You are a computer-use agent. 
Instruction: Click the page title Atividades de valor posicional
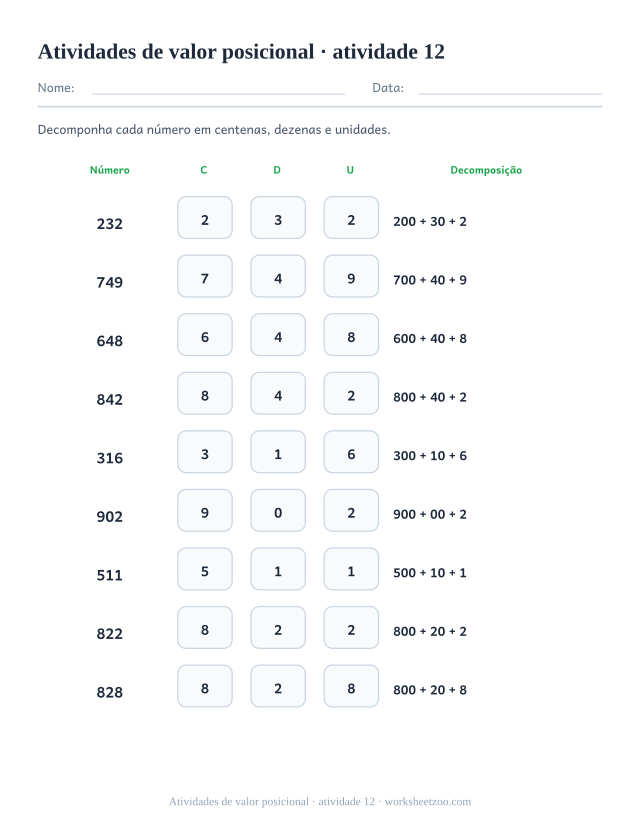pos(176,52)
